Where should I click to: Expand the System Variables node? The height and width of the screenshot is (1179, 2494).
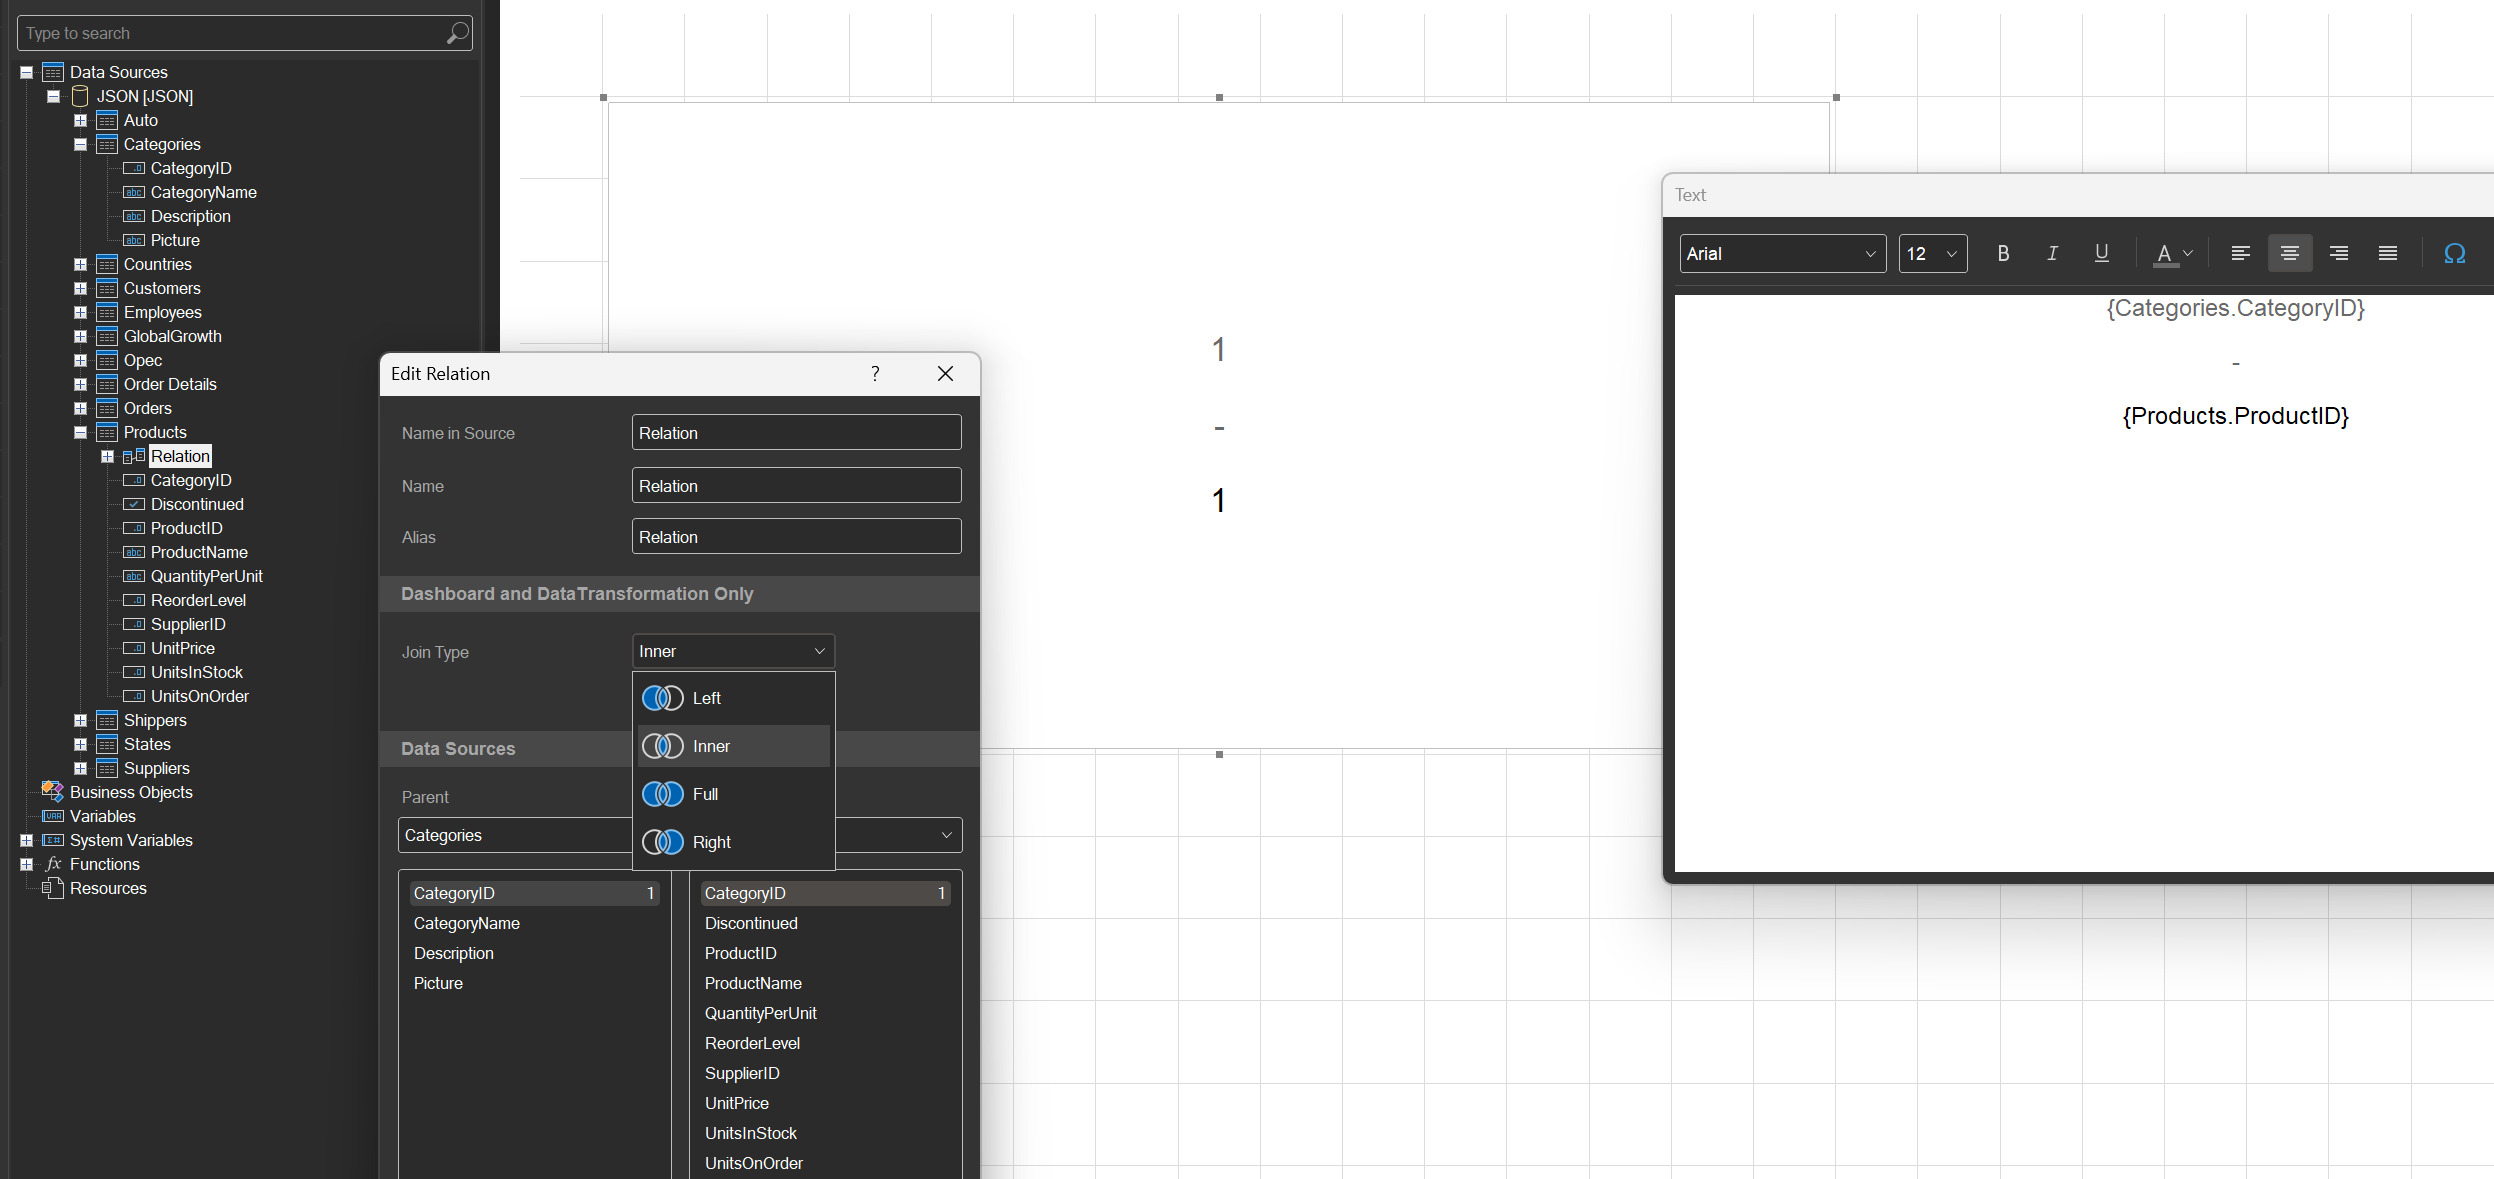click(27, 840)
